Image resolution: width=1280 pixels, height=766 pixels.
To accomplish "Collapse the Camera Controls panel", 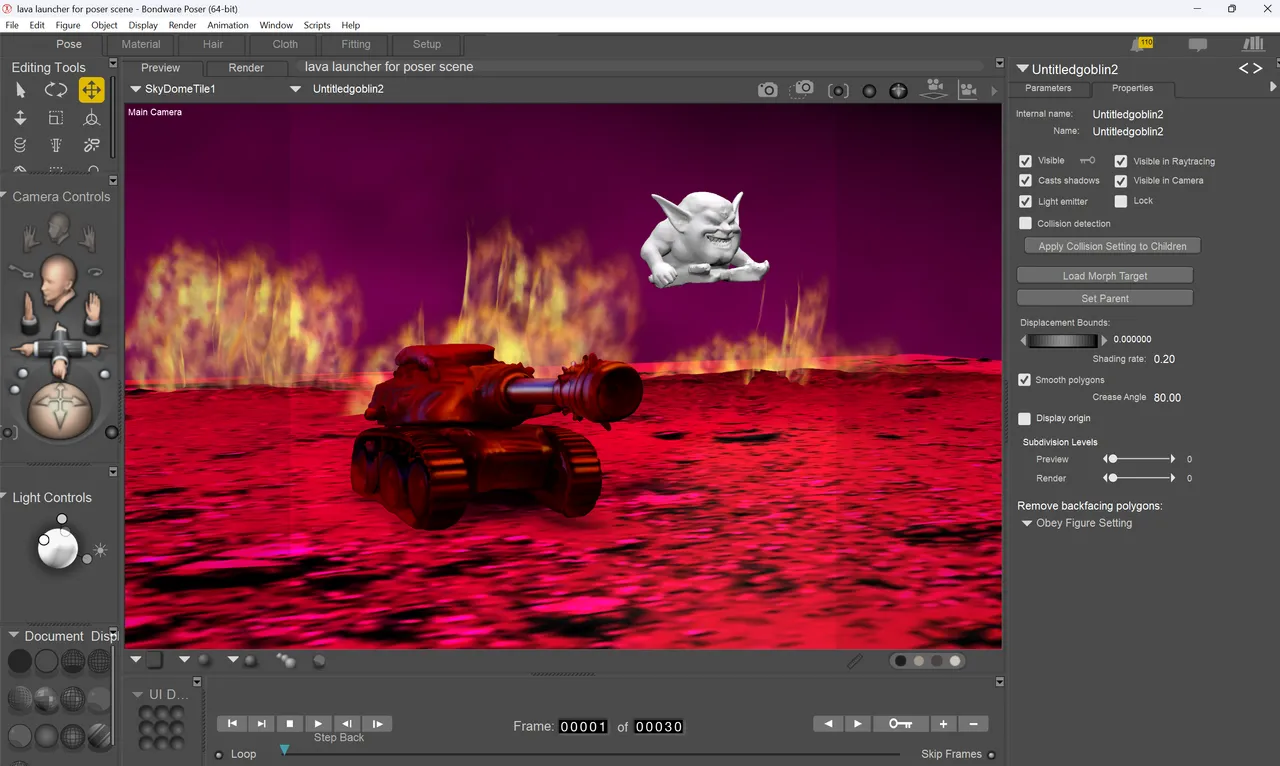I will pyautogui.click(x=3, y=196).
